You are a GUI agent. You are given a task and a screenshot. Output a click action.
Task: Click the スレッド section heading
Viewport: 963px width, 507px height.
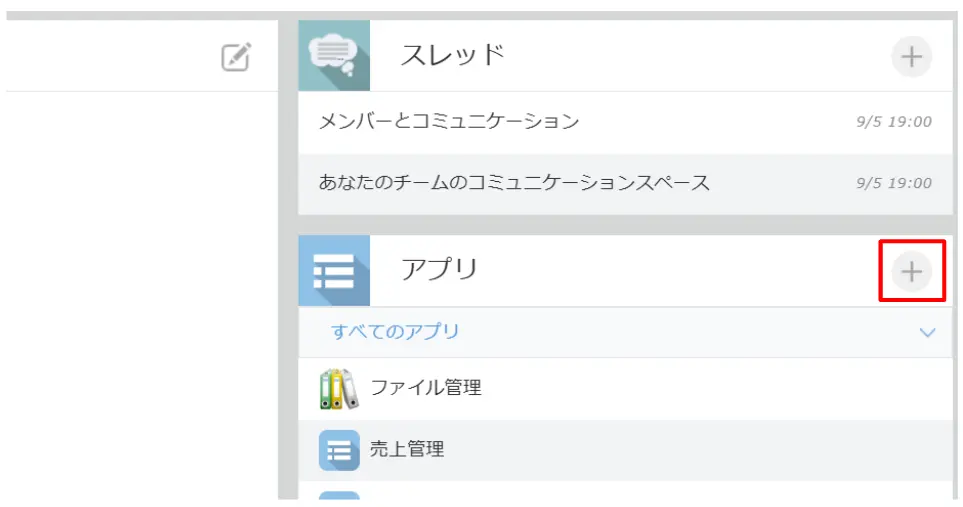452,56
